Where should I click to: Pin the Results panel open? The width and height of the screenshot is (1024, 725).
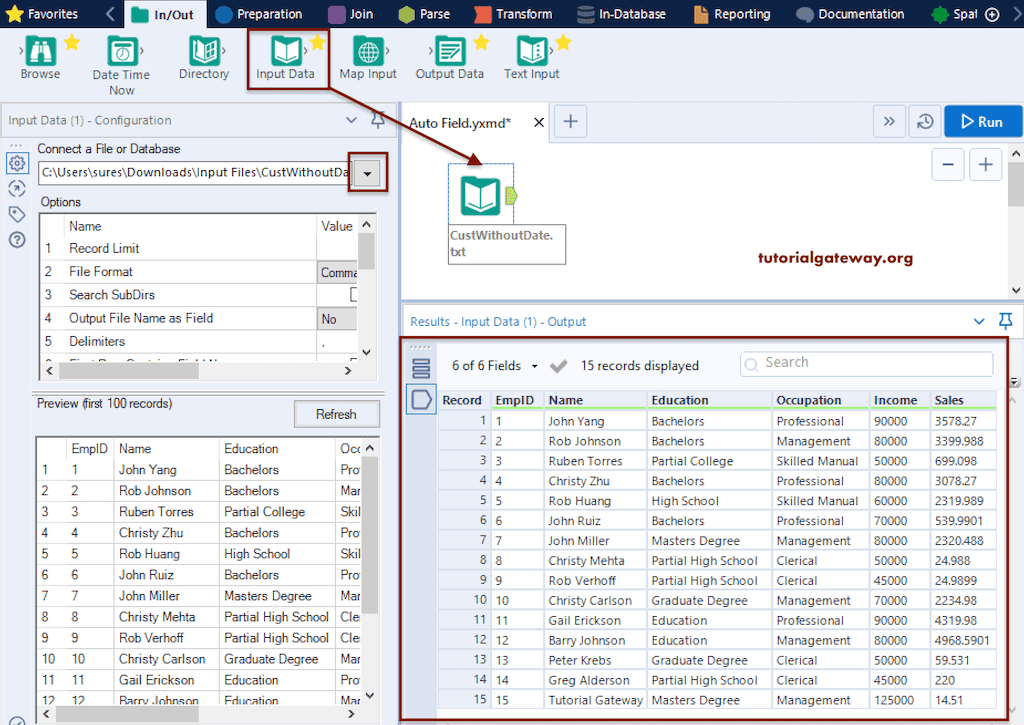[x=1006, y=321]
